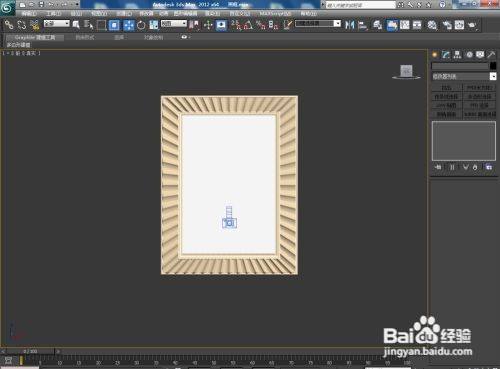Click the Edit Named Selection Sets icon
Viewport: 500px width, 369px height.
tap(288, 25)
